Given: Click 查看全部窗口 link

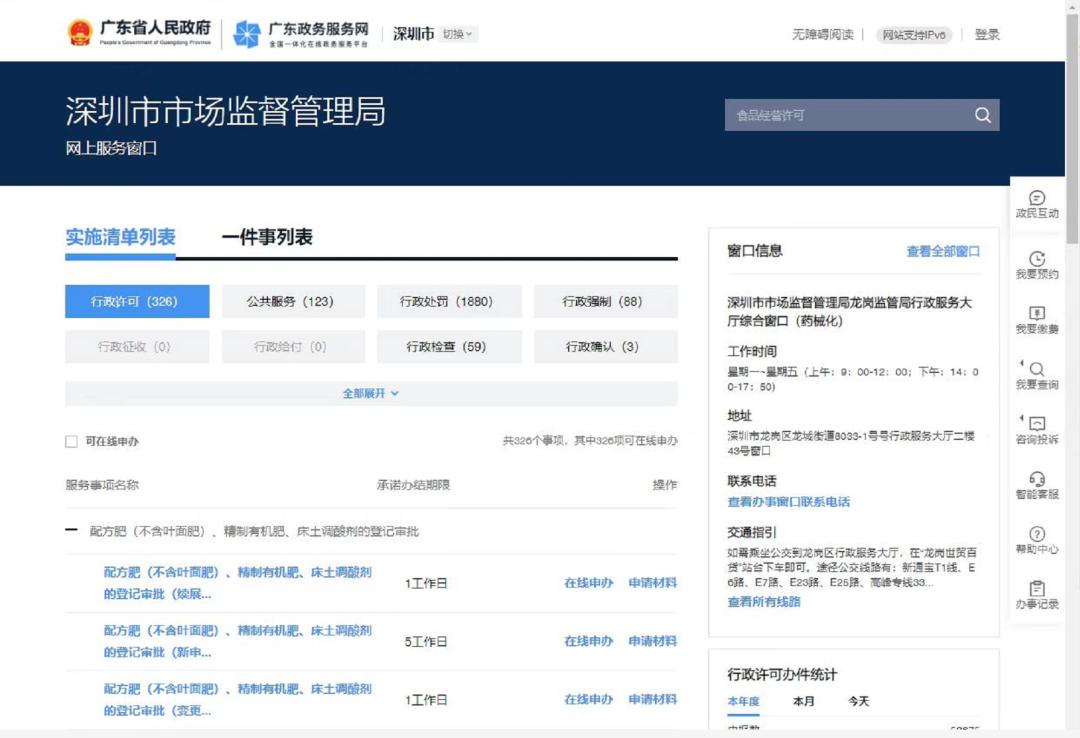Looking at the screenshot, I should pyautogui.click(x=943, y=252).
